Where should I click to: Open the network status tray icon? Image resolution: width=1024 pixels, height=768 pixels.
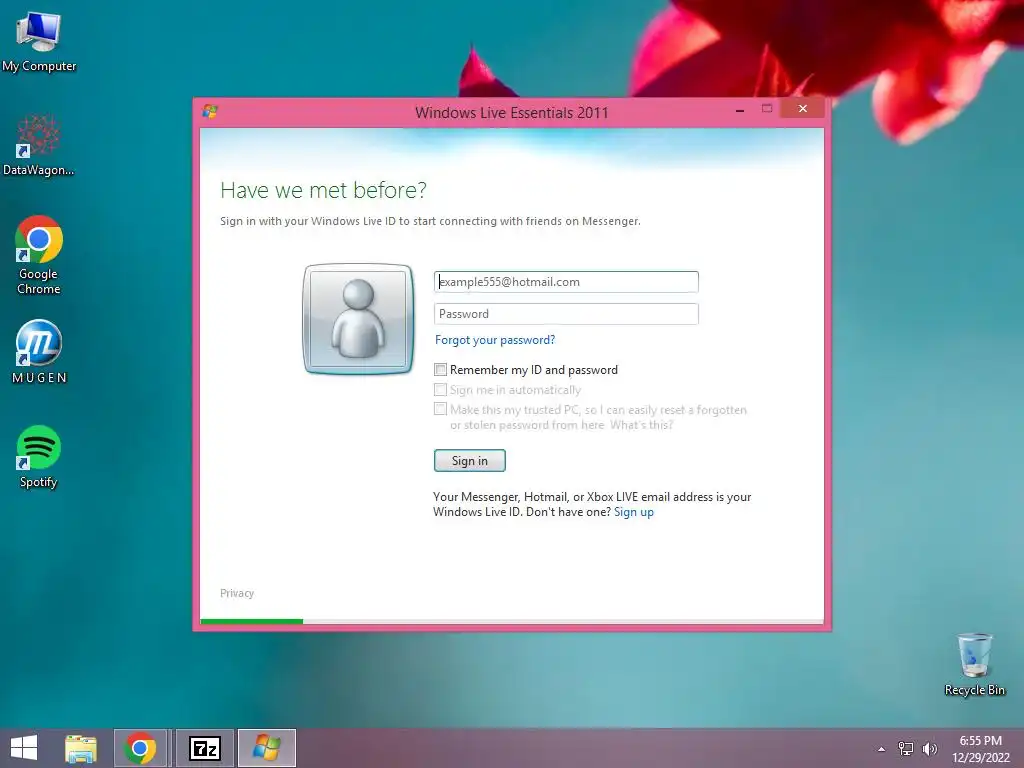click(x=906, y=749)
